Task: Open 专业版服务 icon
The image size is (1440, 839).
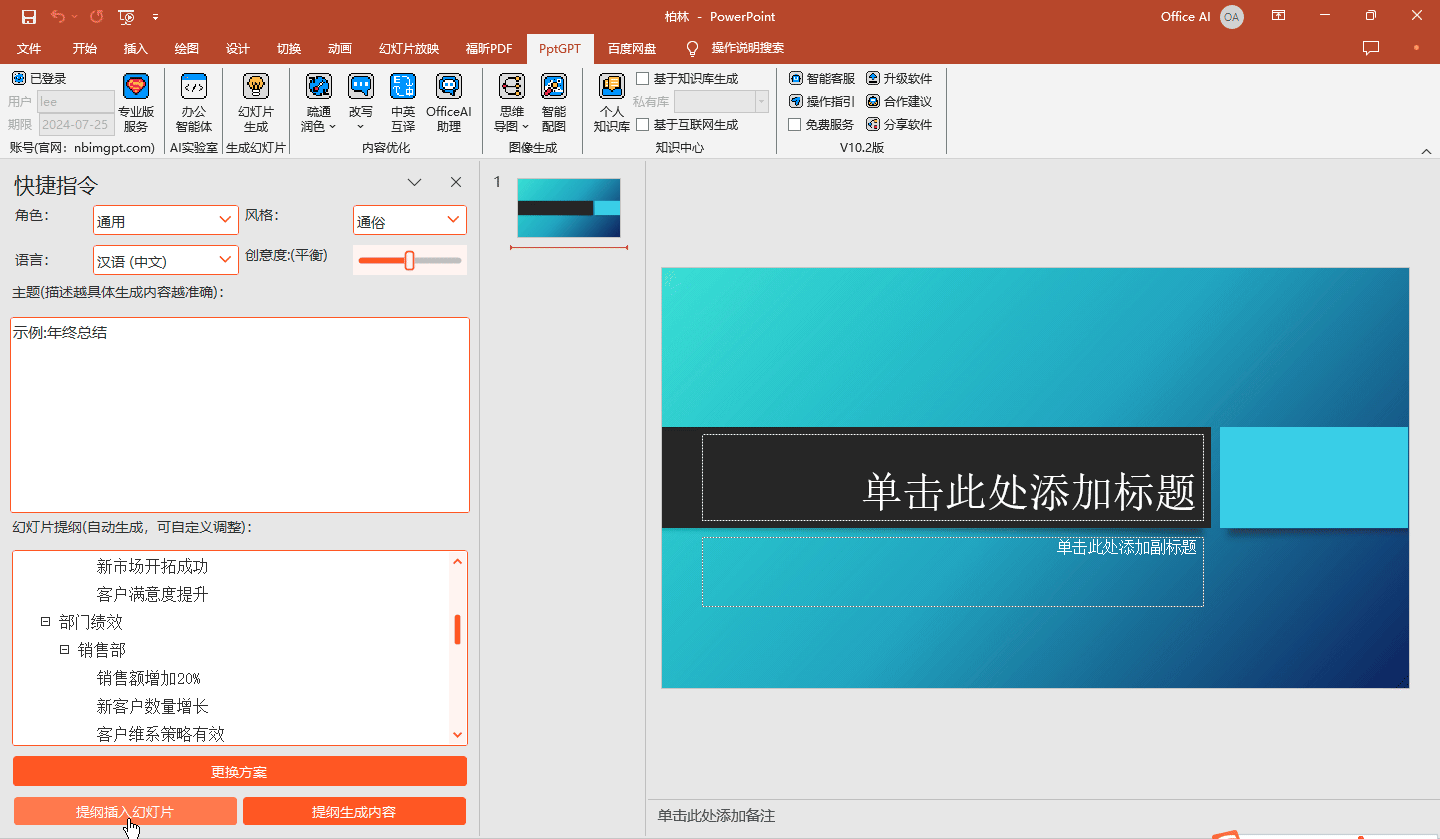Action: pos(136,103)
